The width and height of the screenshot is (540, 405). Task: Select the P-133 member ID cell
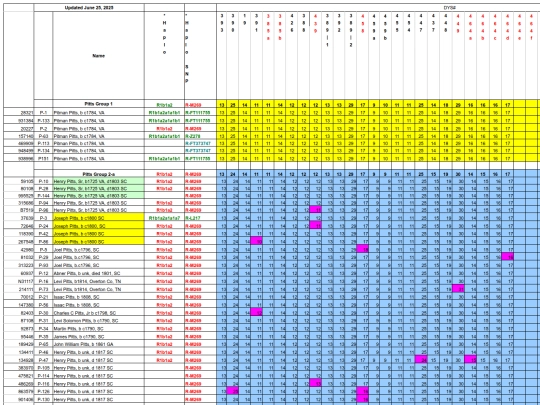[43, 120]
